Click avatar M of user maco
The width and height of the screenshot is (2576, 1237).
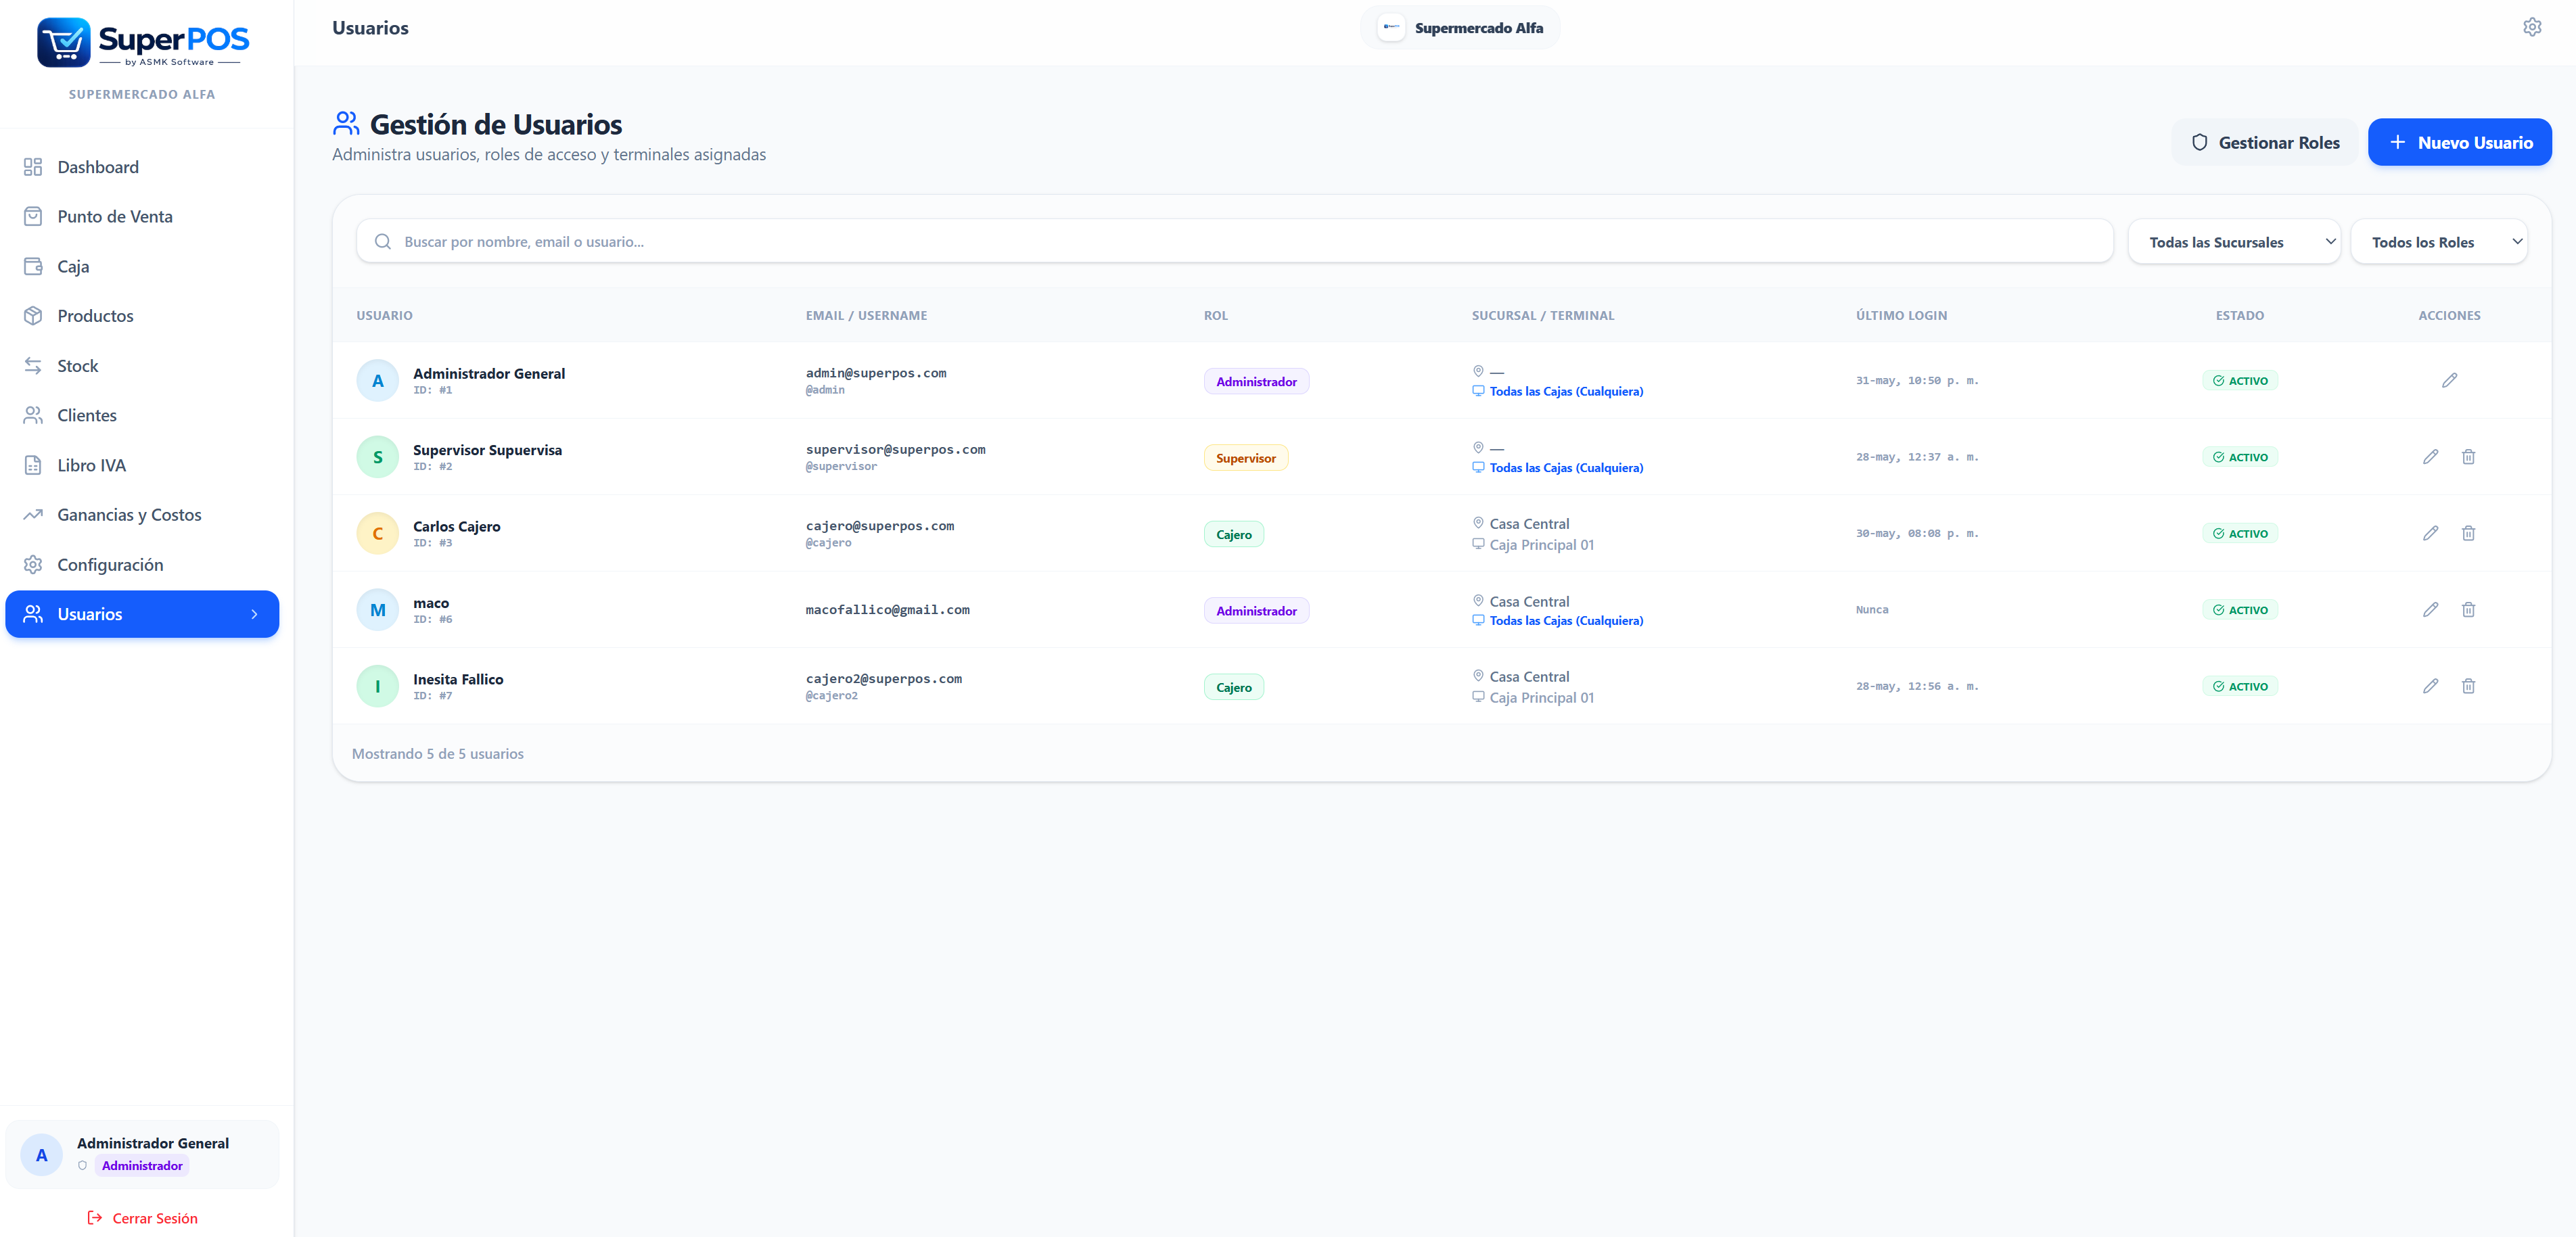(x=378, y=610)
